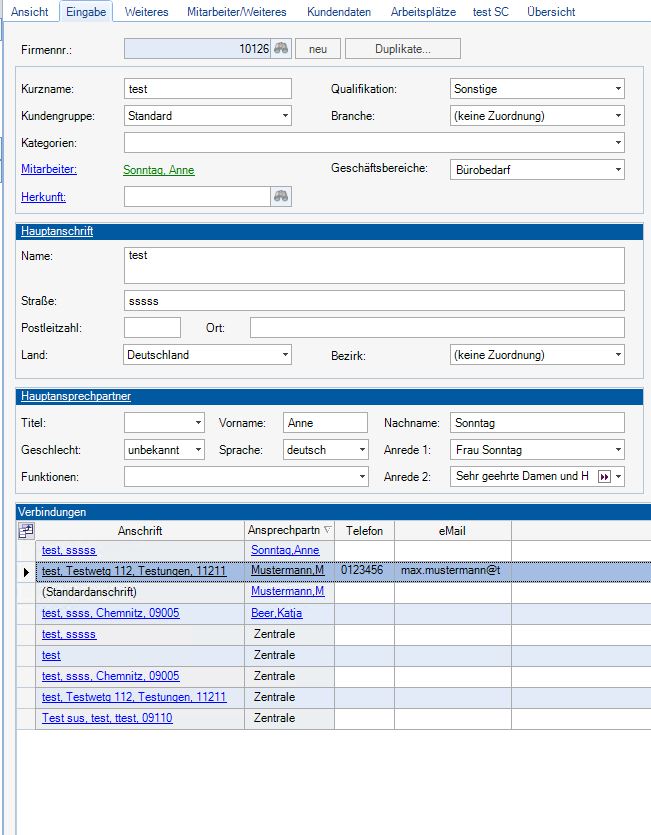The height and width of the screenshot is (835, 651).
Task: Click the row selector arrow in Verbindungen
Action: pyautogui.click(x=26, y=572)
